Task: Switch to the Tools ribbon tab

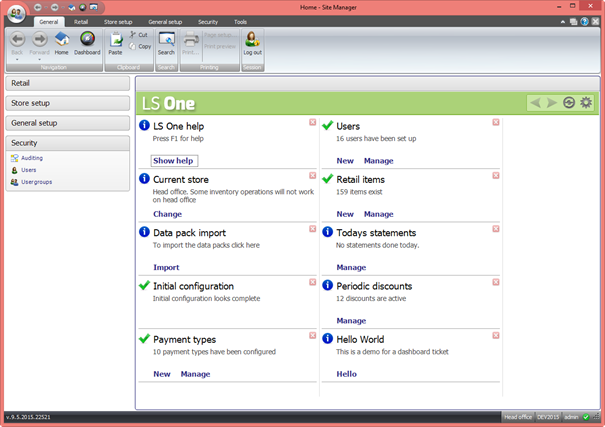Action: click(x=240, y=22)
